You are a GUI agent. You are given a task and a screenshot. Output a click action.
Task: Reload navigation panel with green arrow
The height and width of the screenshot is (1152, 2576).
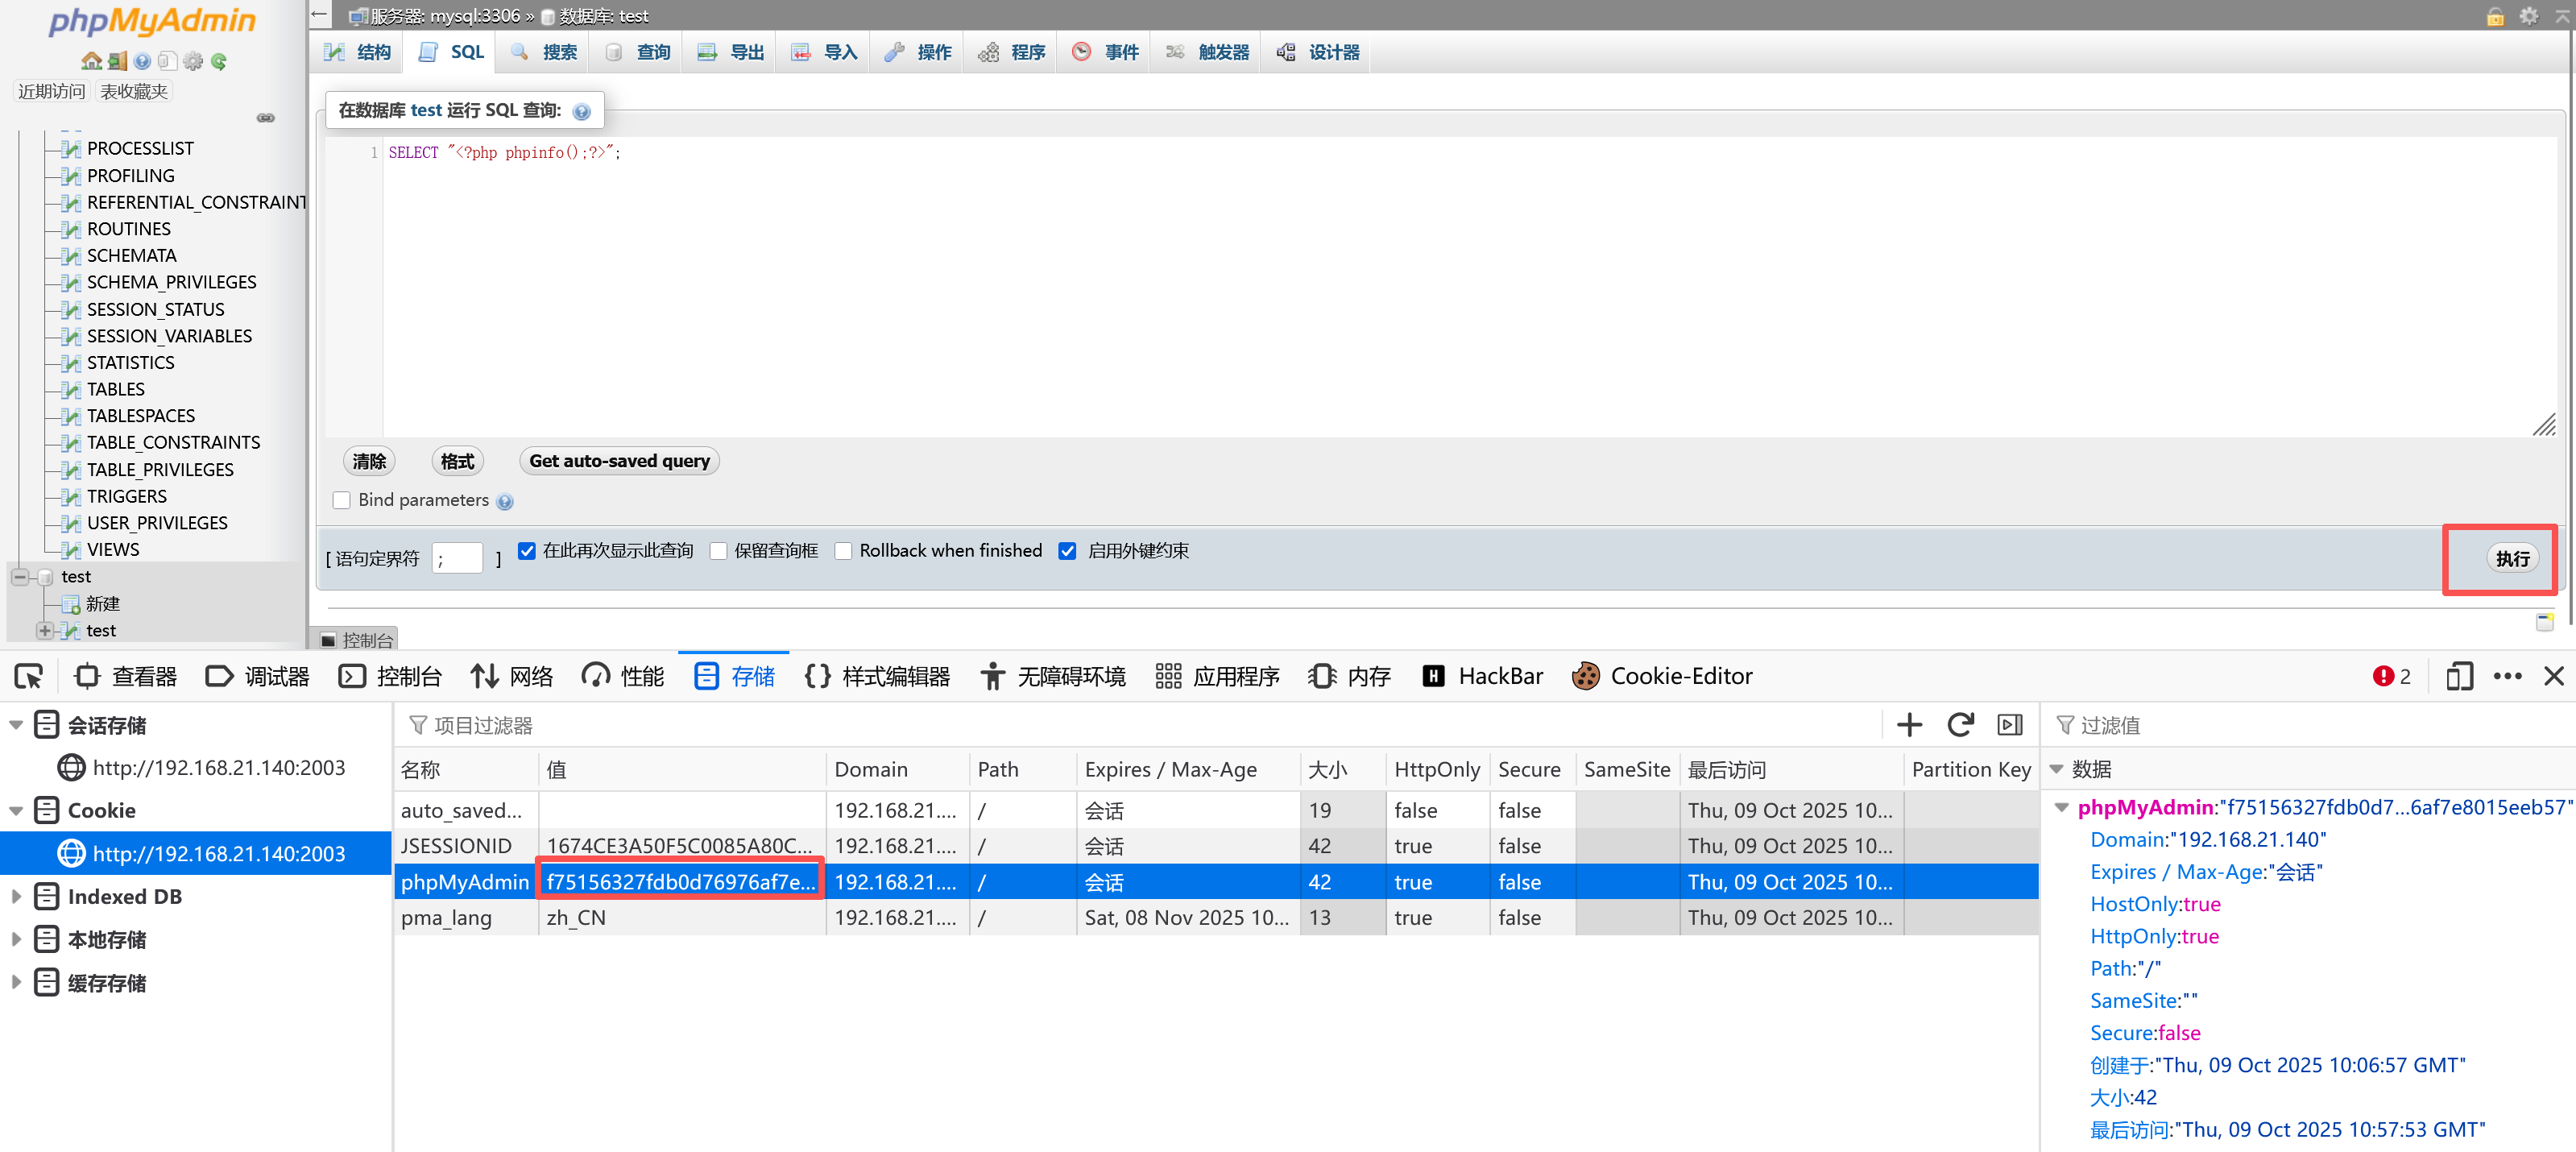tap(219, 61)
